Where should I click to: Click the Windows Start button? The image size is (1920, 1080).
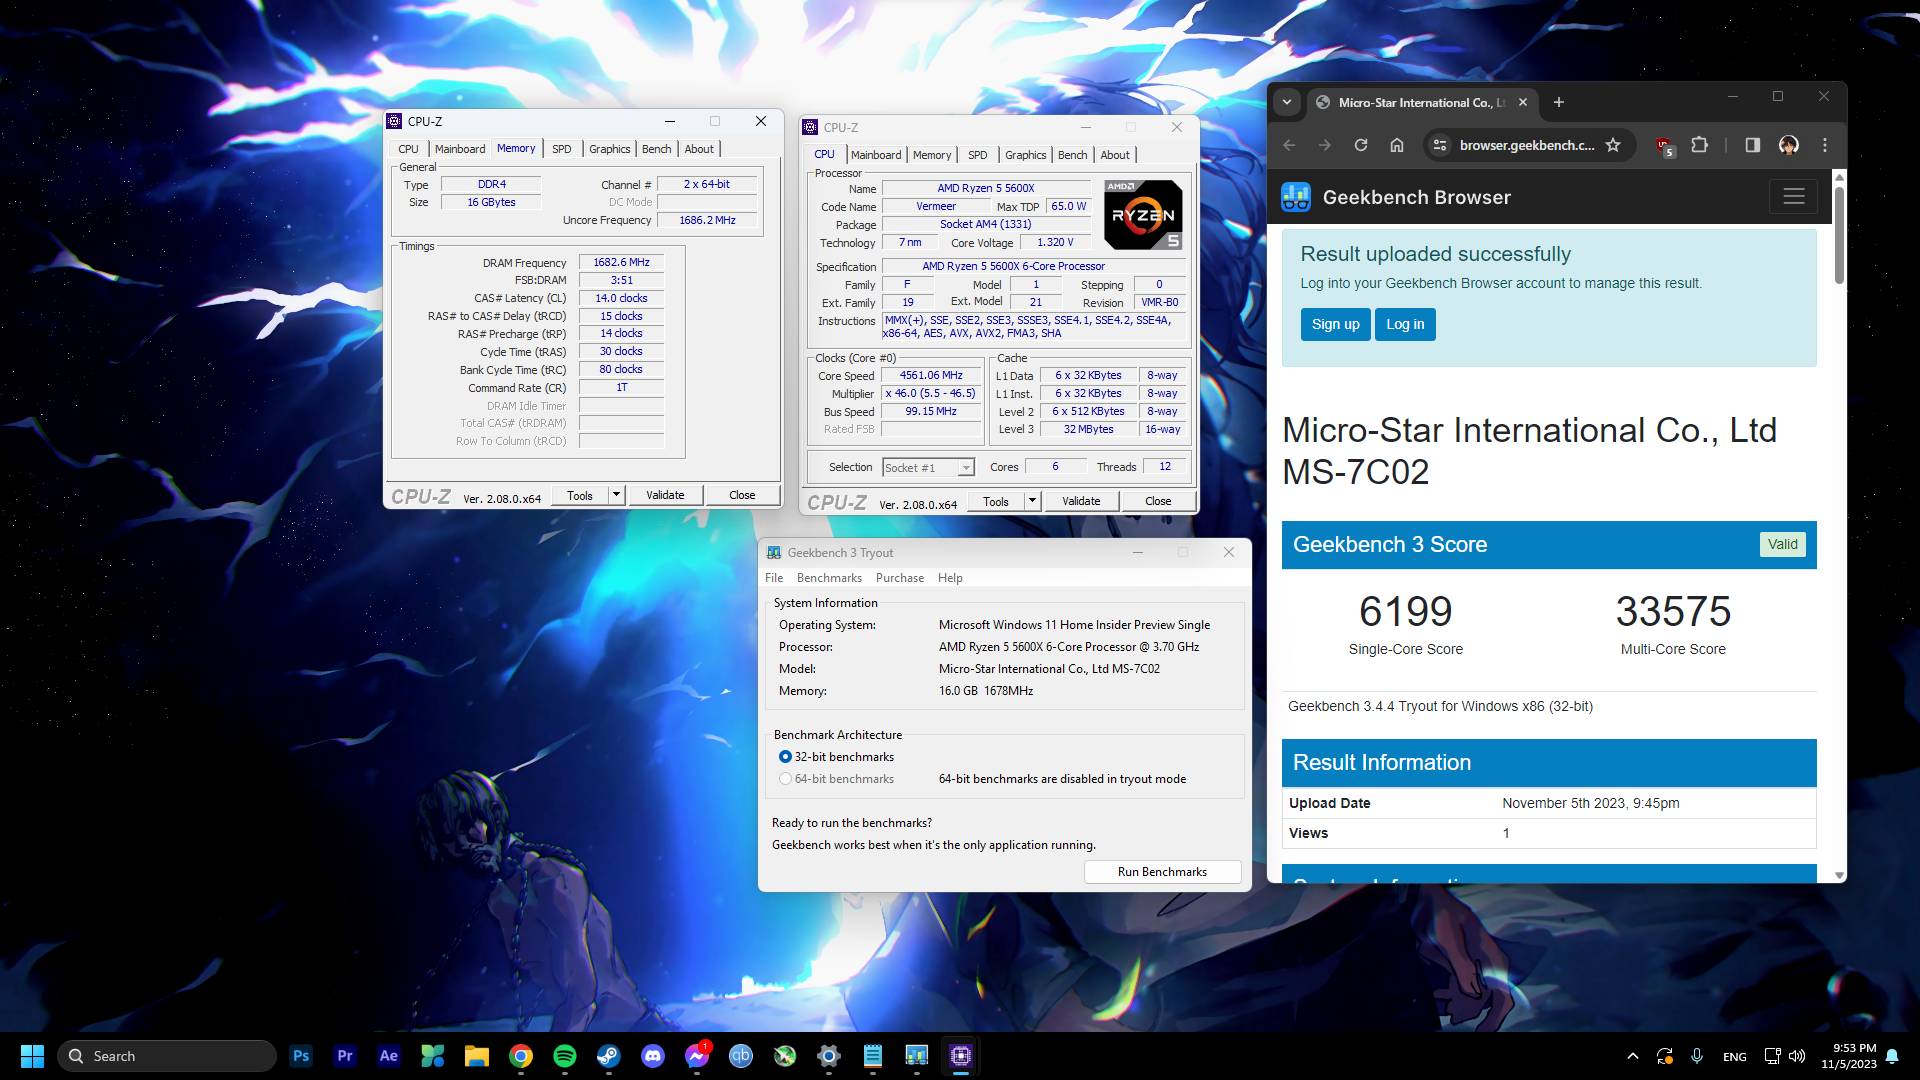[x=32, y=1056]
